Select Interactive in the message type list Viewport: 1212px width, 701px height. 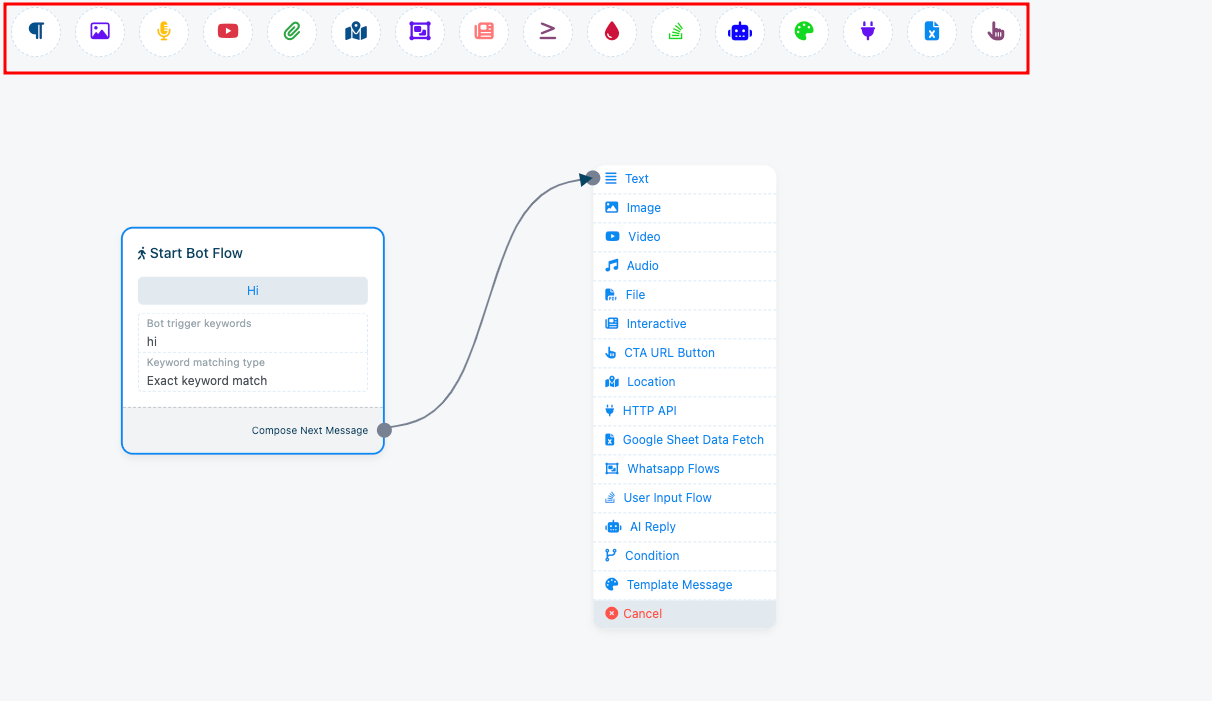[656, 324]
